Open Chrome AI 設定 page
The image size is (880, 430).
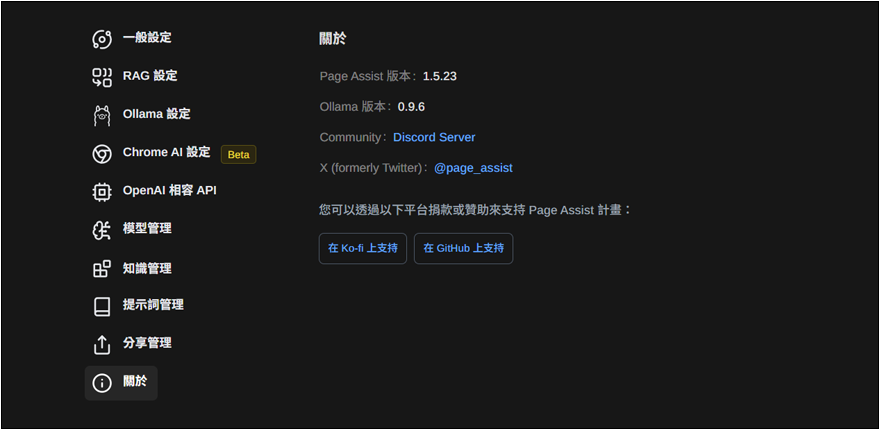pyautogui.click(x=167, y=152)
